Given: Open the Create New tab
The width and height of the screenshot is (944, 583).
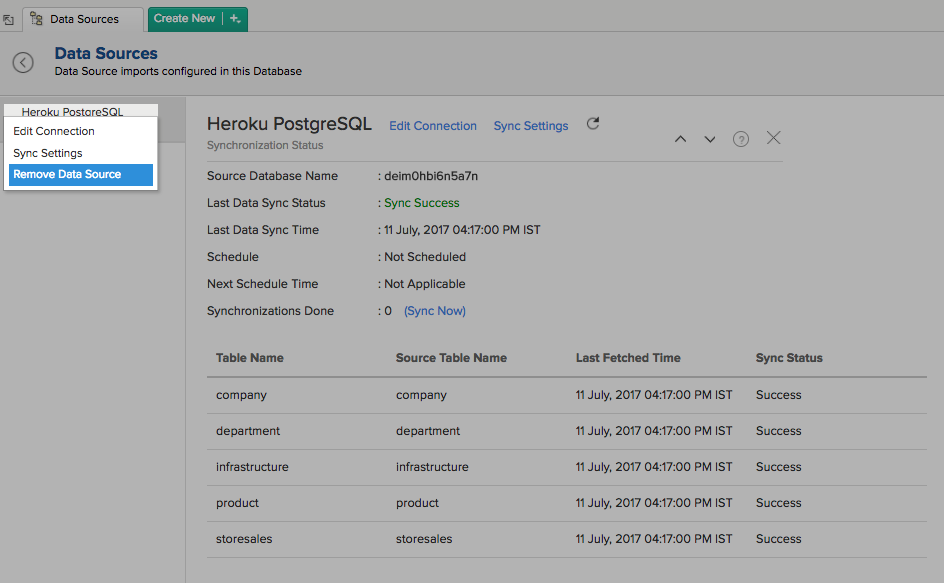Looking at the screenshot, I should click(185, 19).
